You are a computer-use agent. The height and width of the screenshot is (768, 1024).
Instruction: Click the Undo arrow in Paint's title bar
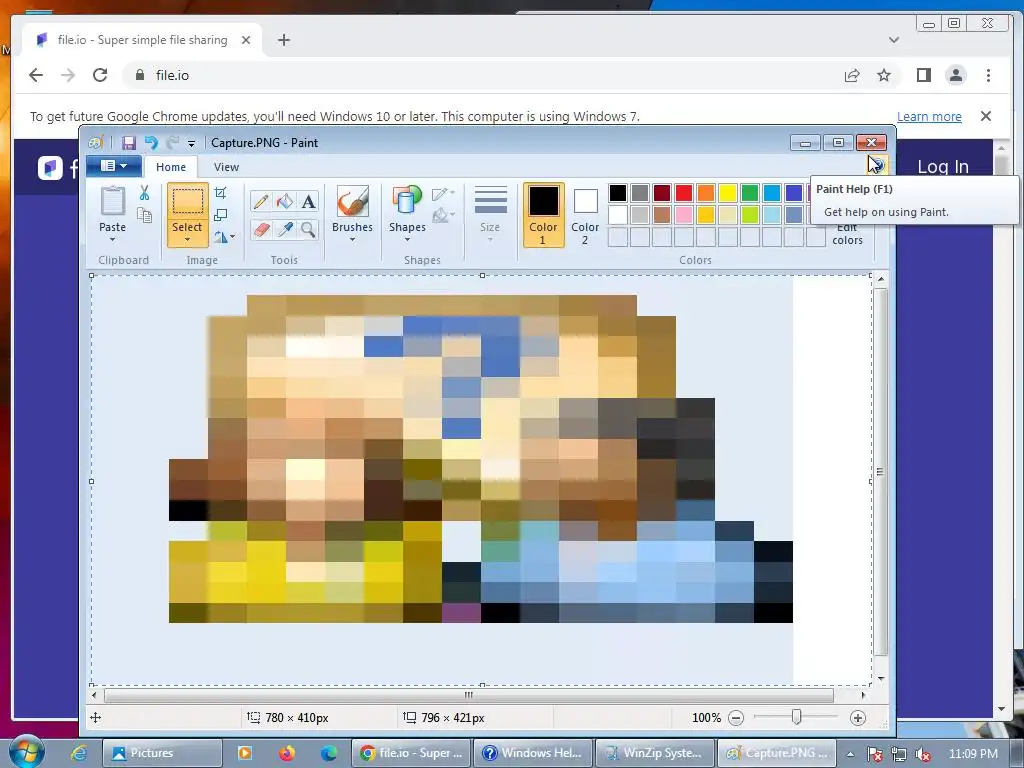[x=151, y=143]
